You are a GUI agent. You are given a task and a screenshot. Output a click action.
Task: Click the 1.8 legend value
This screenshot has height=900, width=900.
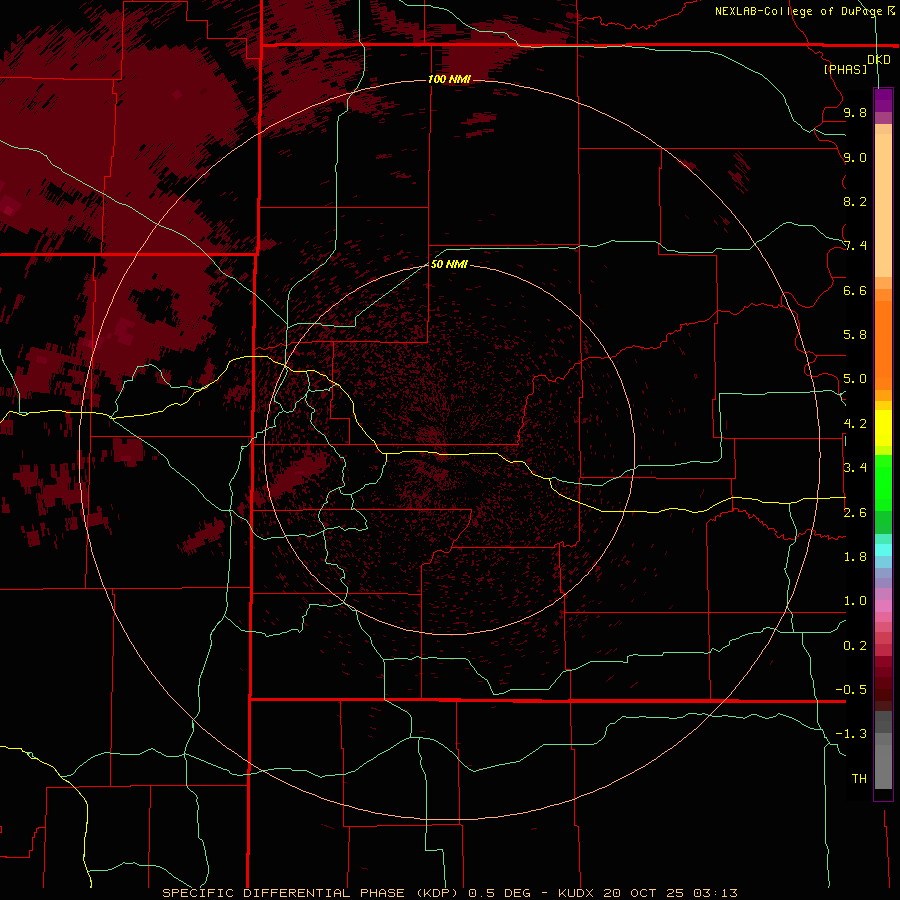pyautogui.click(x=855, y=557)
